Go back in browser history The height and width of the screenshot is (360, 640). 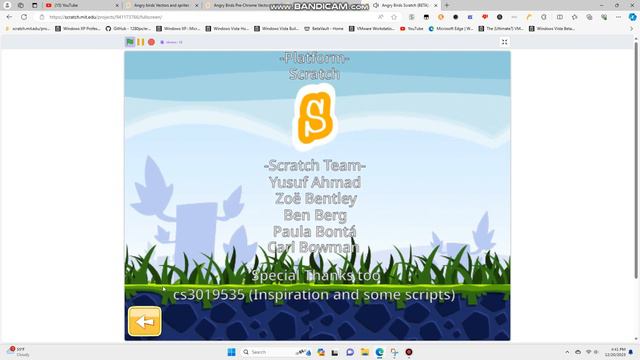click(x=9, y=17)
